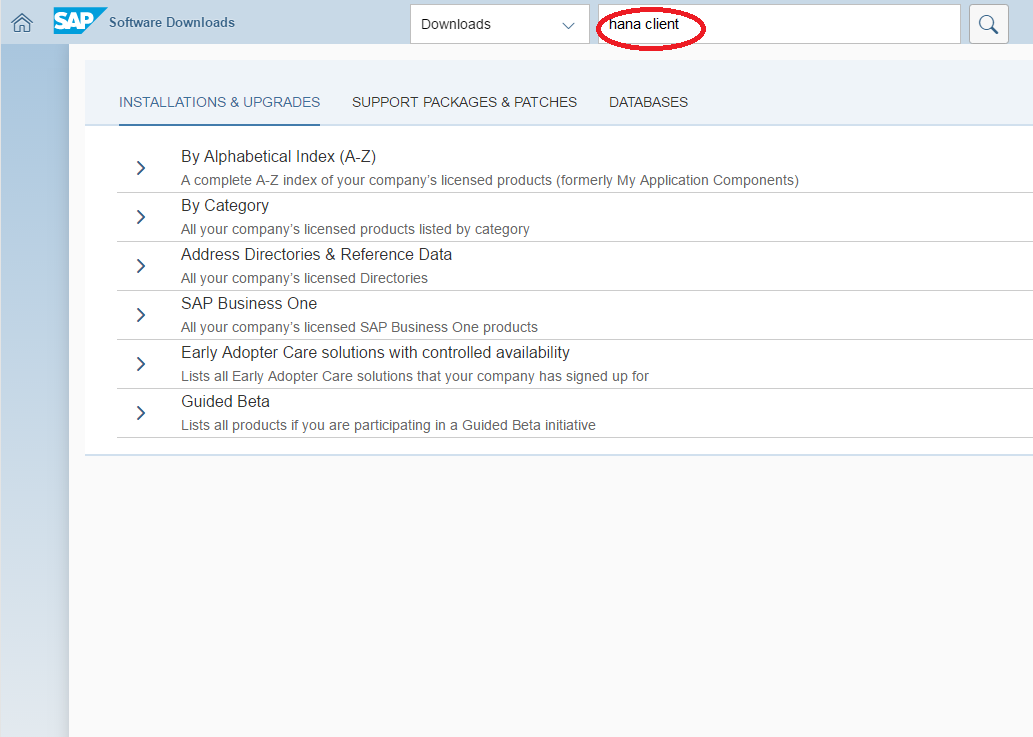Image resolution: width=1033 pixels, height=737 pixels.
Task: Click the chevron beside SAP Business One
Action: 140,315
